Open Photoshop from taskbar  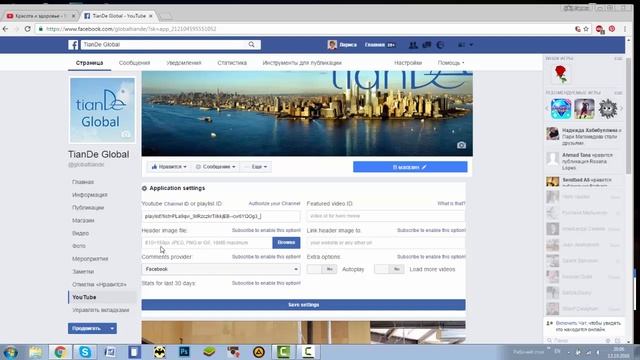point(184,352)
